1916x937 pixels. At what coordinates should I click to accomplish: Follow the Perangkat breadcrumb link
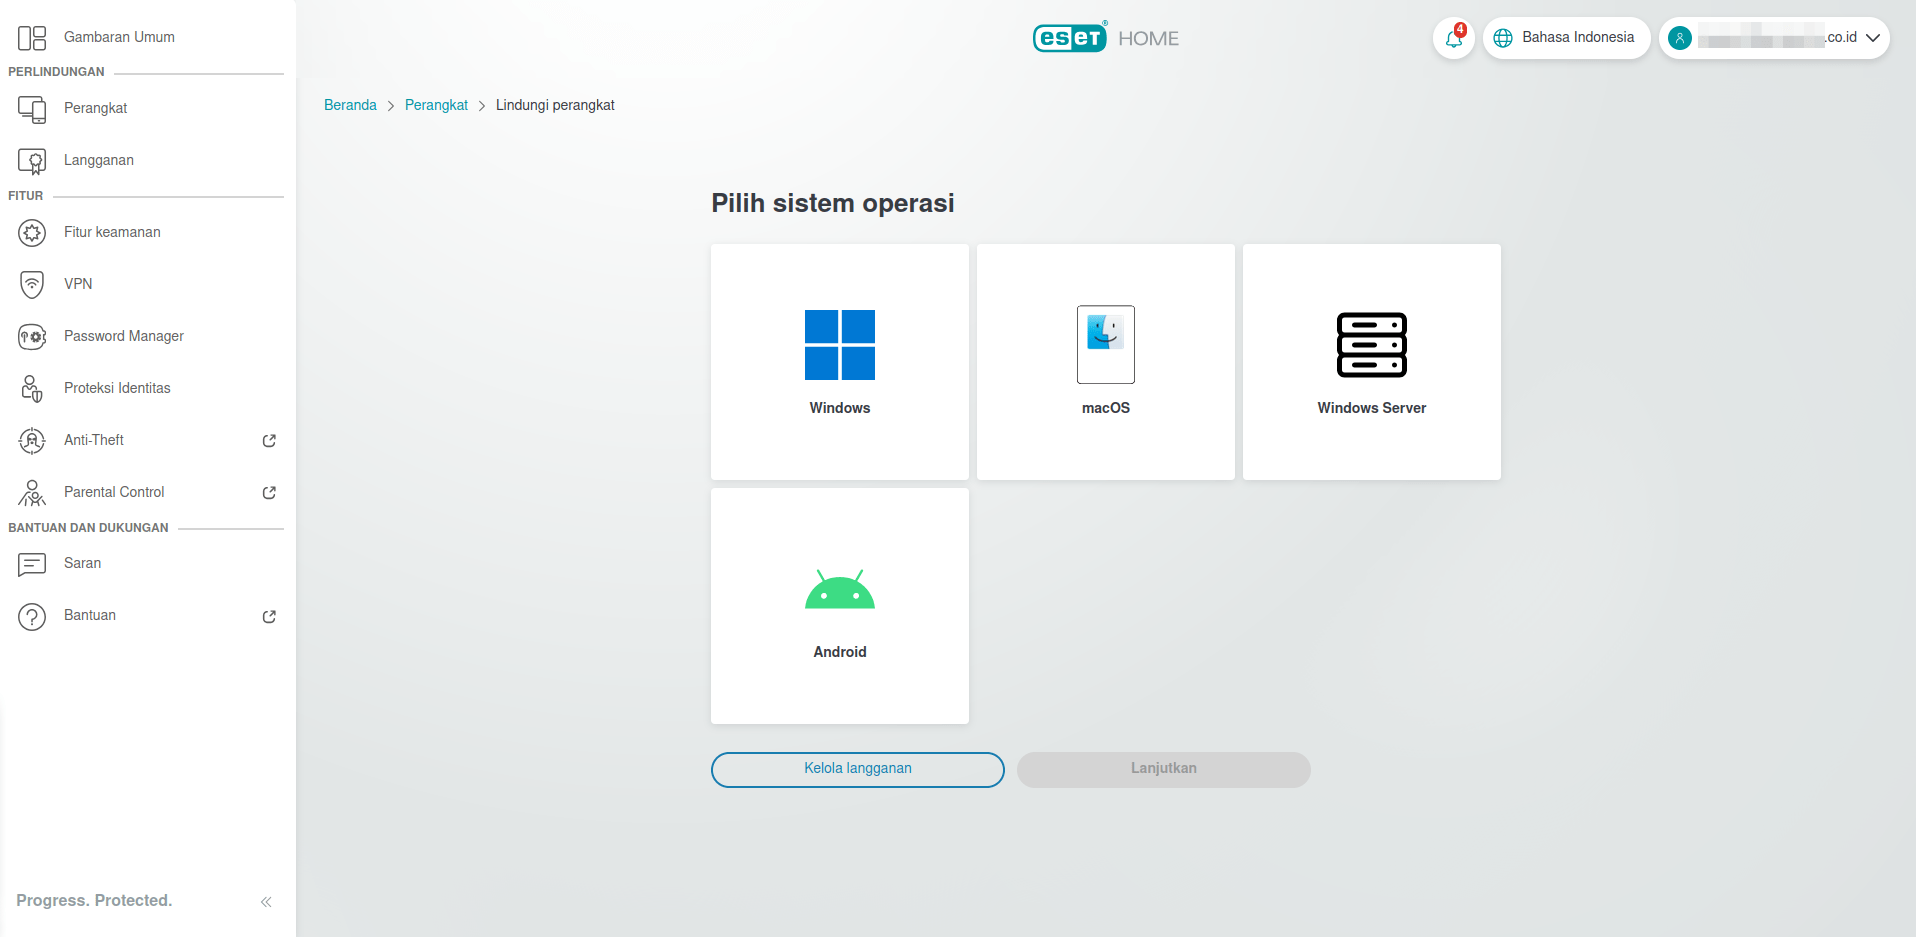pyautogui.click(x=436, y=105)
